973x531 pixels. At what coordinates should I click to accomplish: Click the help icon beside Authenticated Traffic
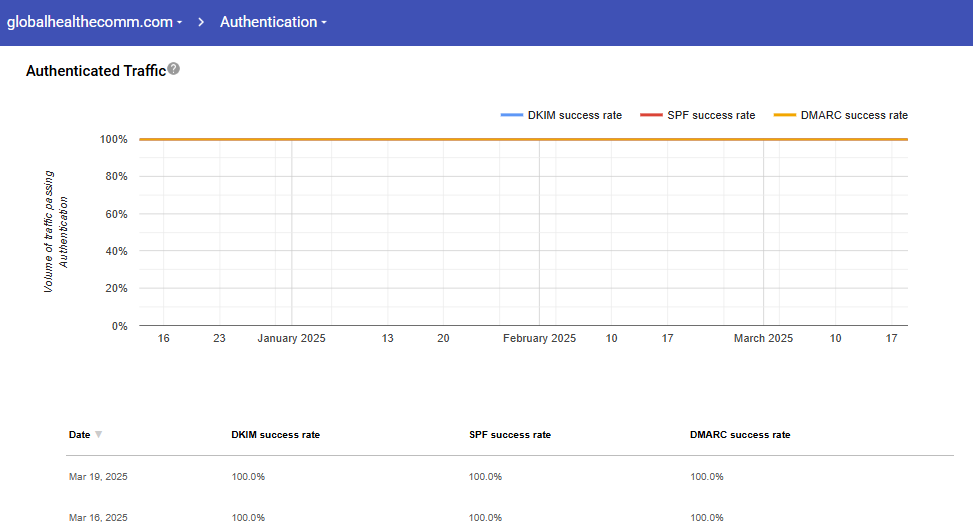pyautogui.click(x=174, y=69)
